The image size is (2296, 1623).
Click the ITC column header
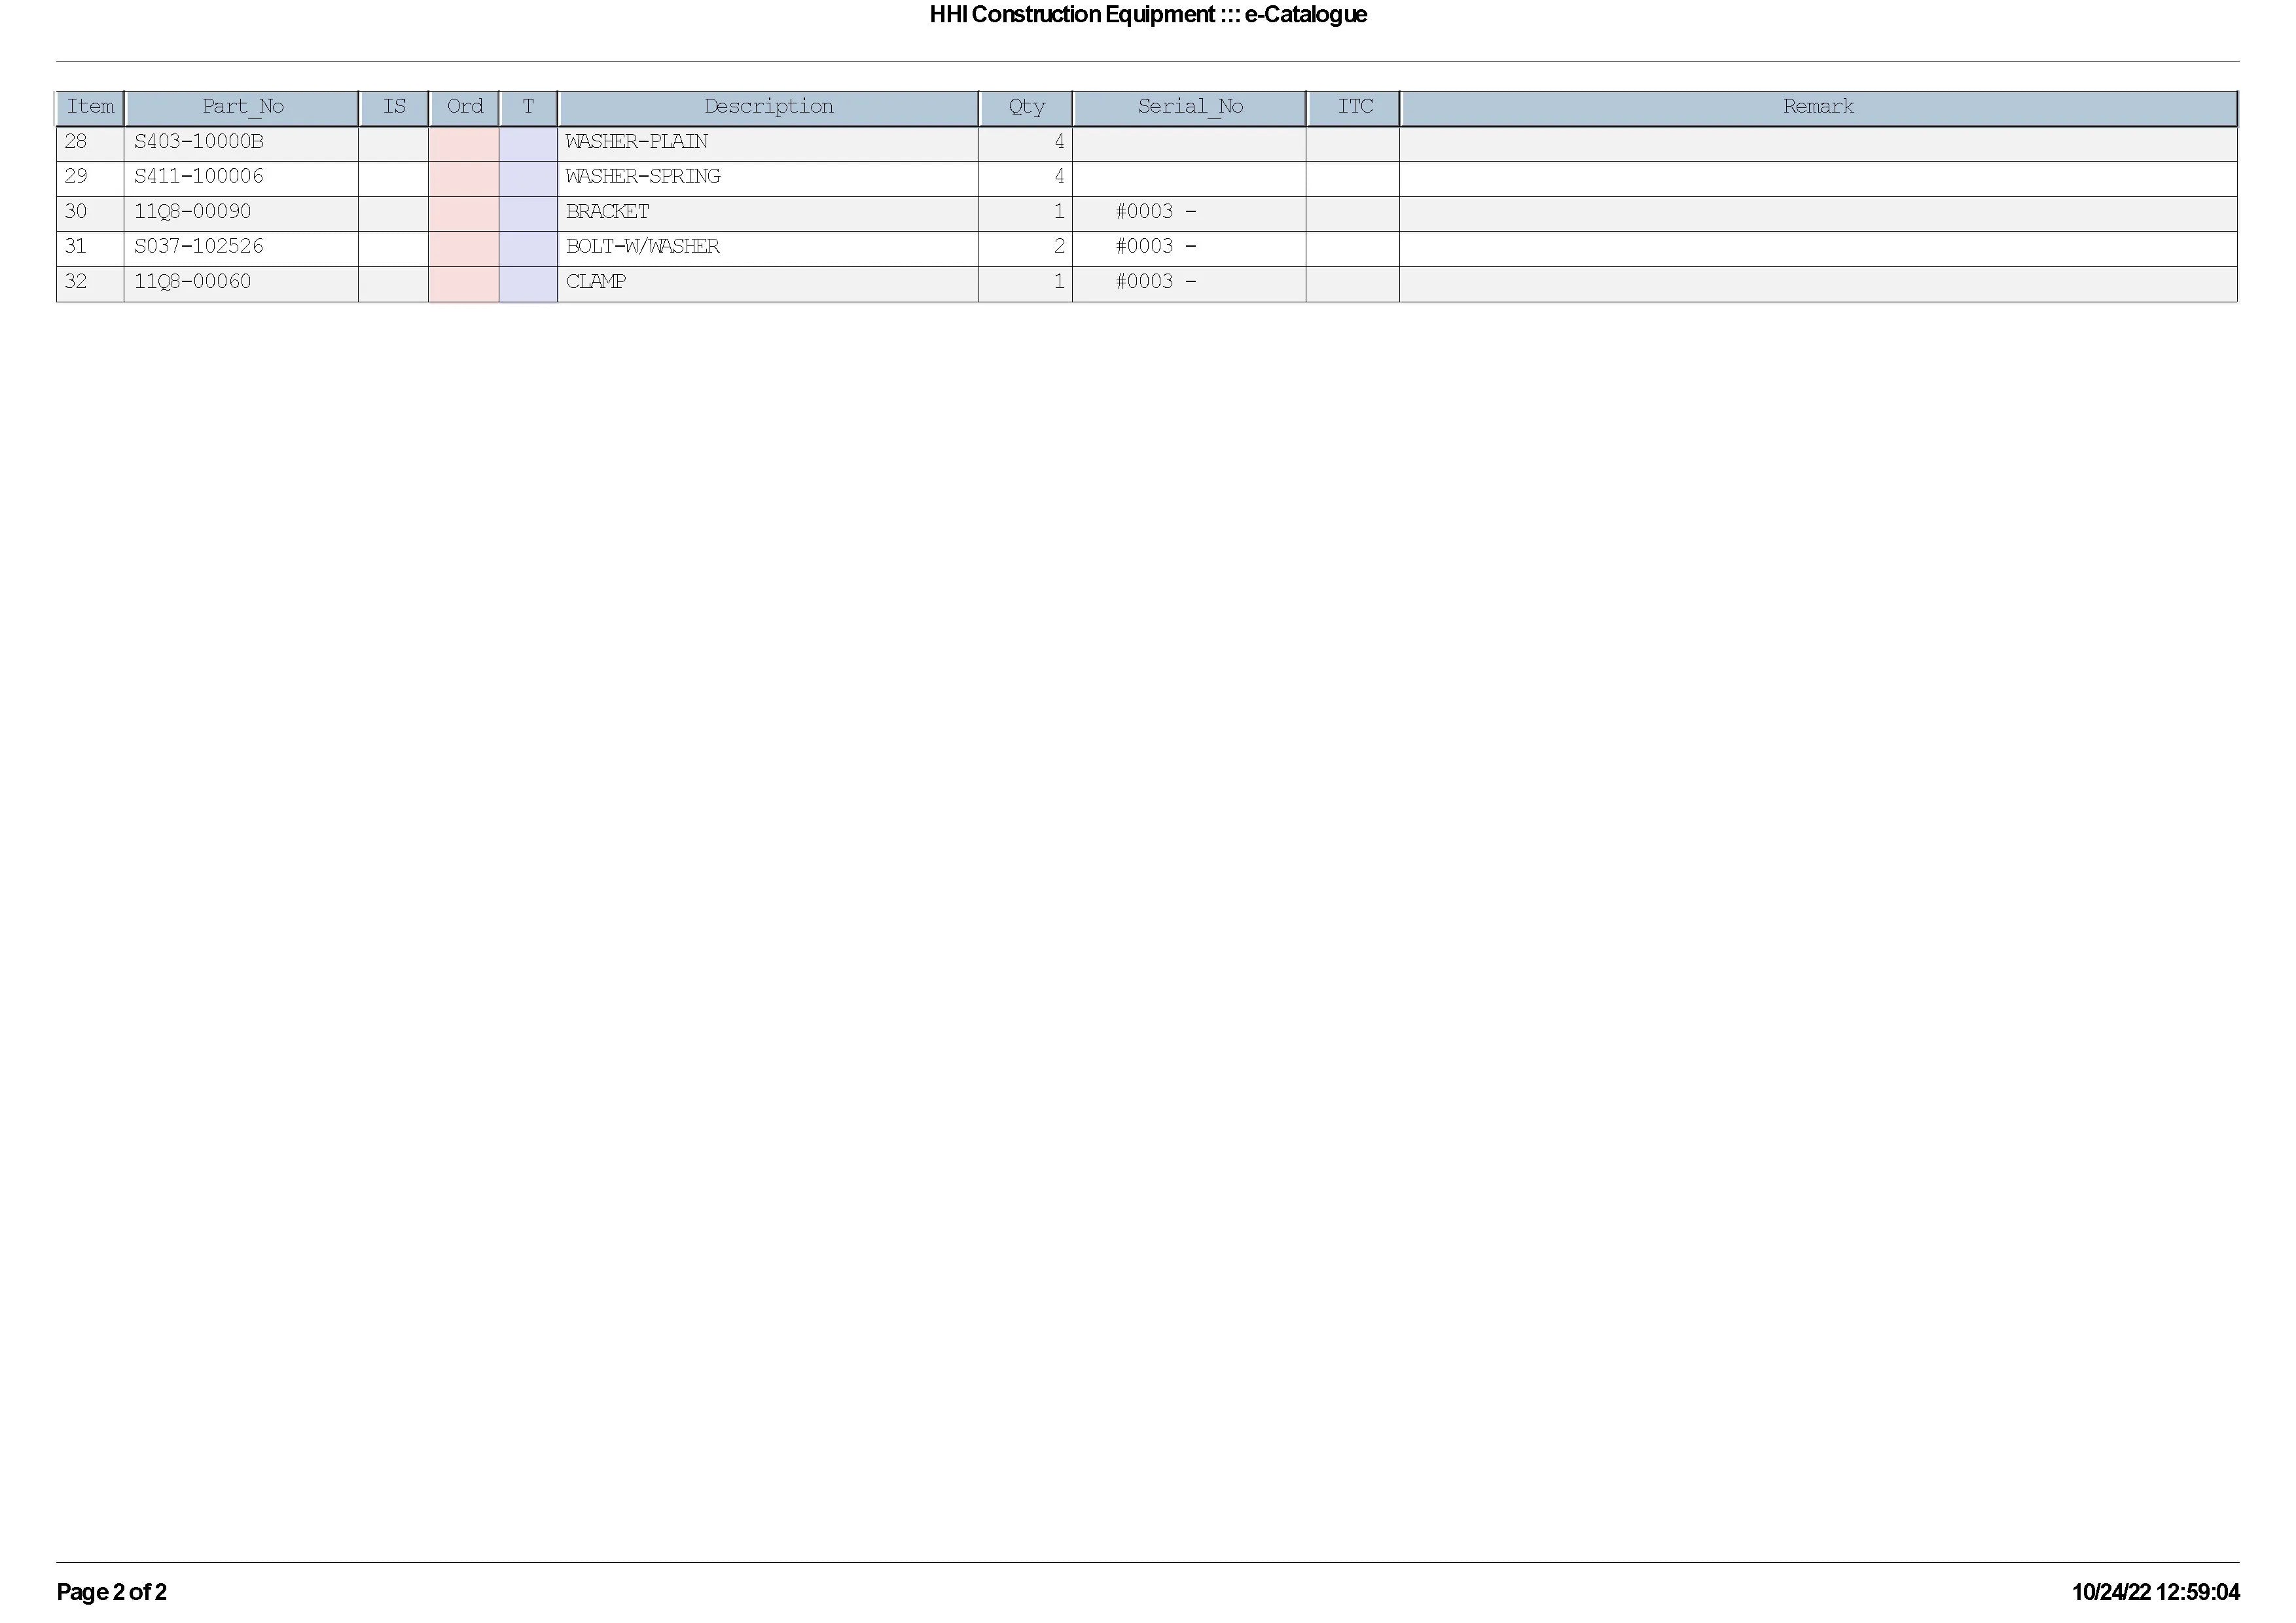pos(1354,107)
